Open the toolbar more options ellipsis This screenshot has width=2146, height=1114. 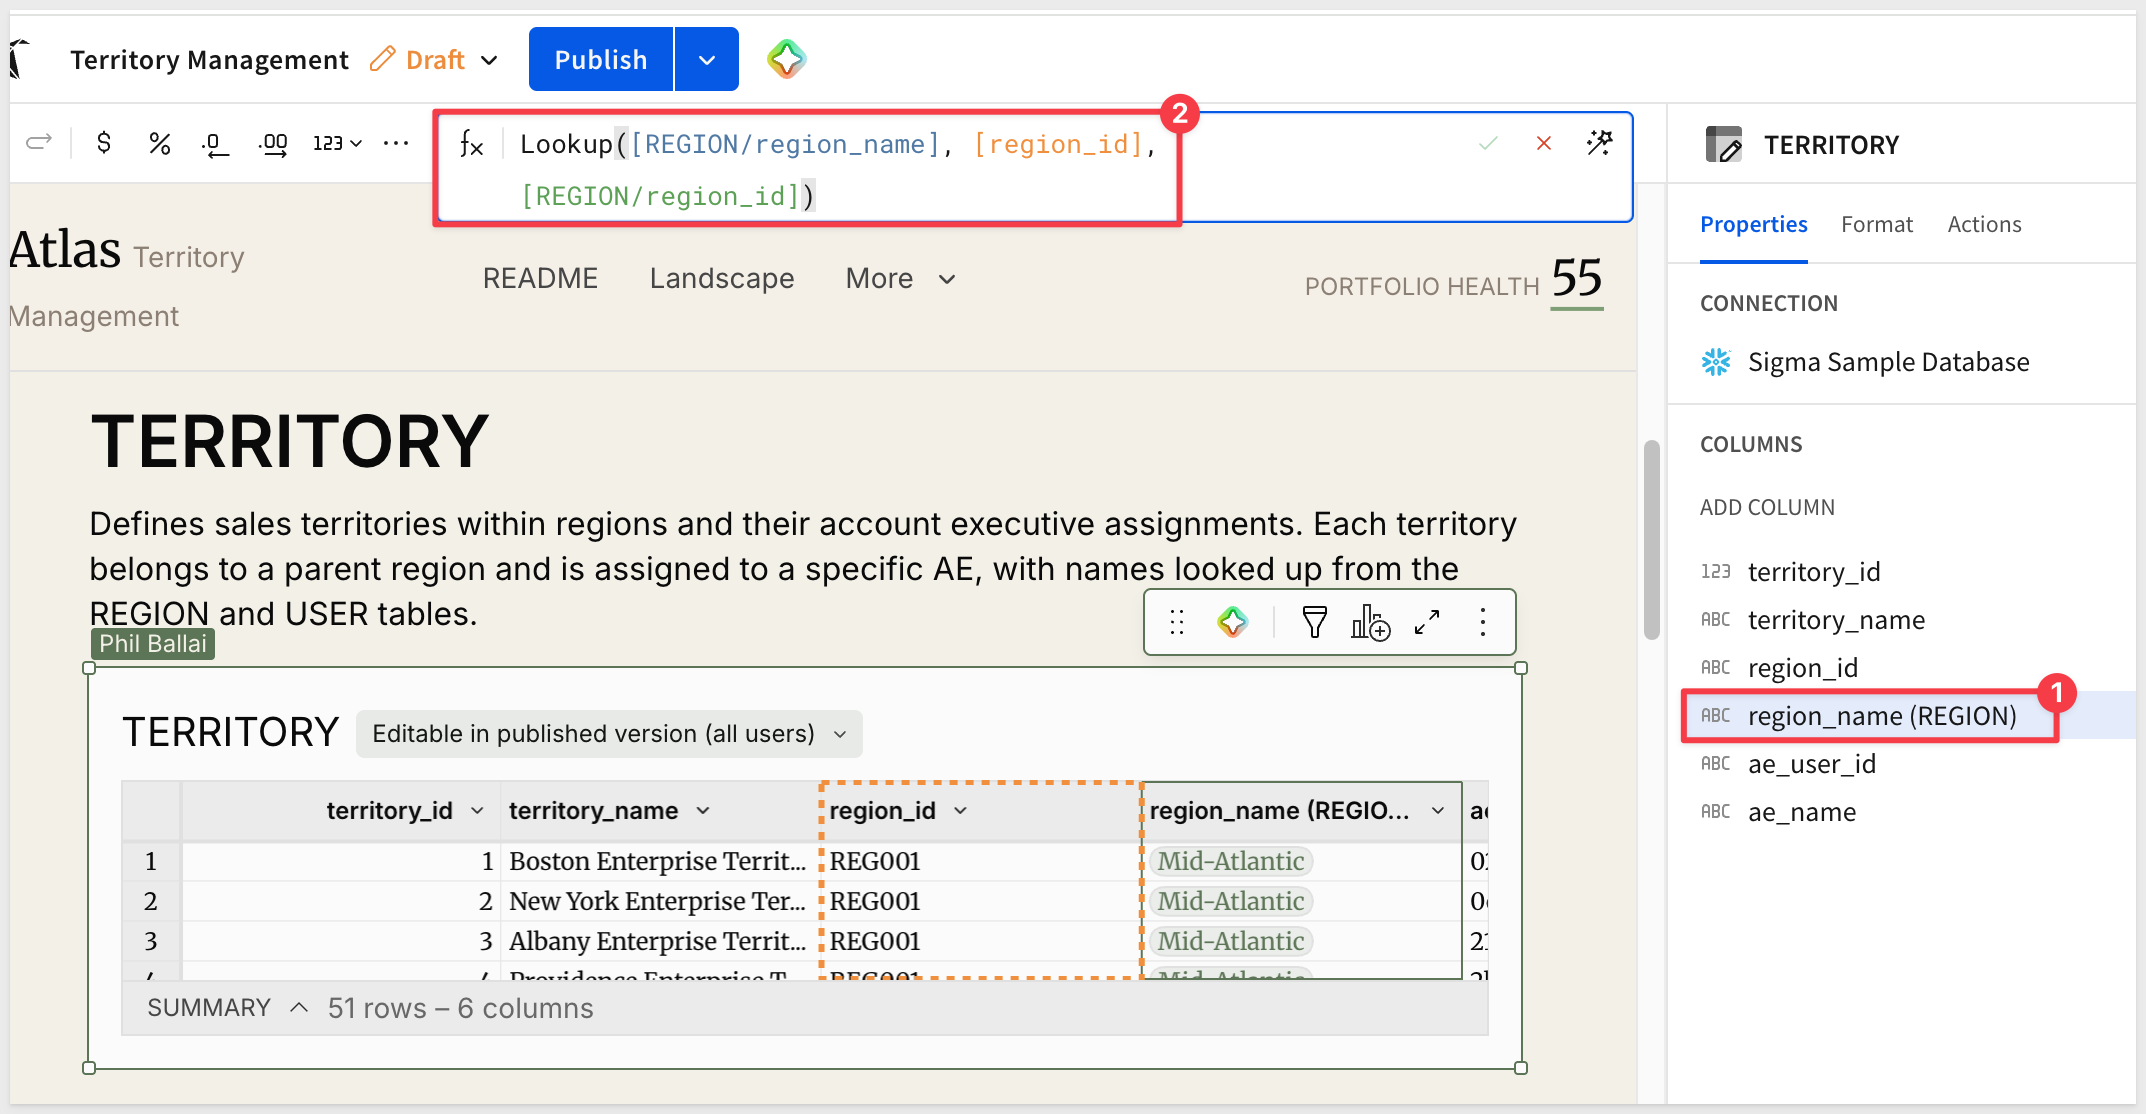click(x=396, y=144)
